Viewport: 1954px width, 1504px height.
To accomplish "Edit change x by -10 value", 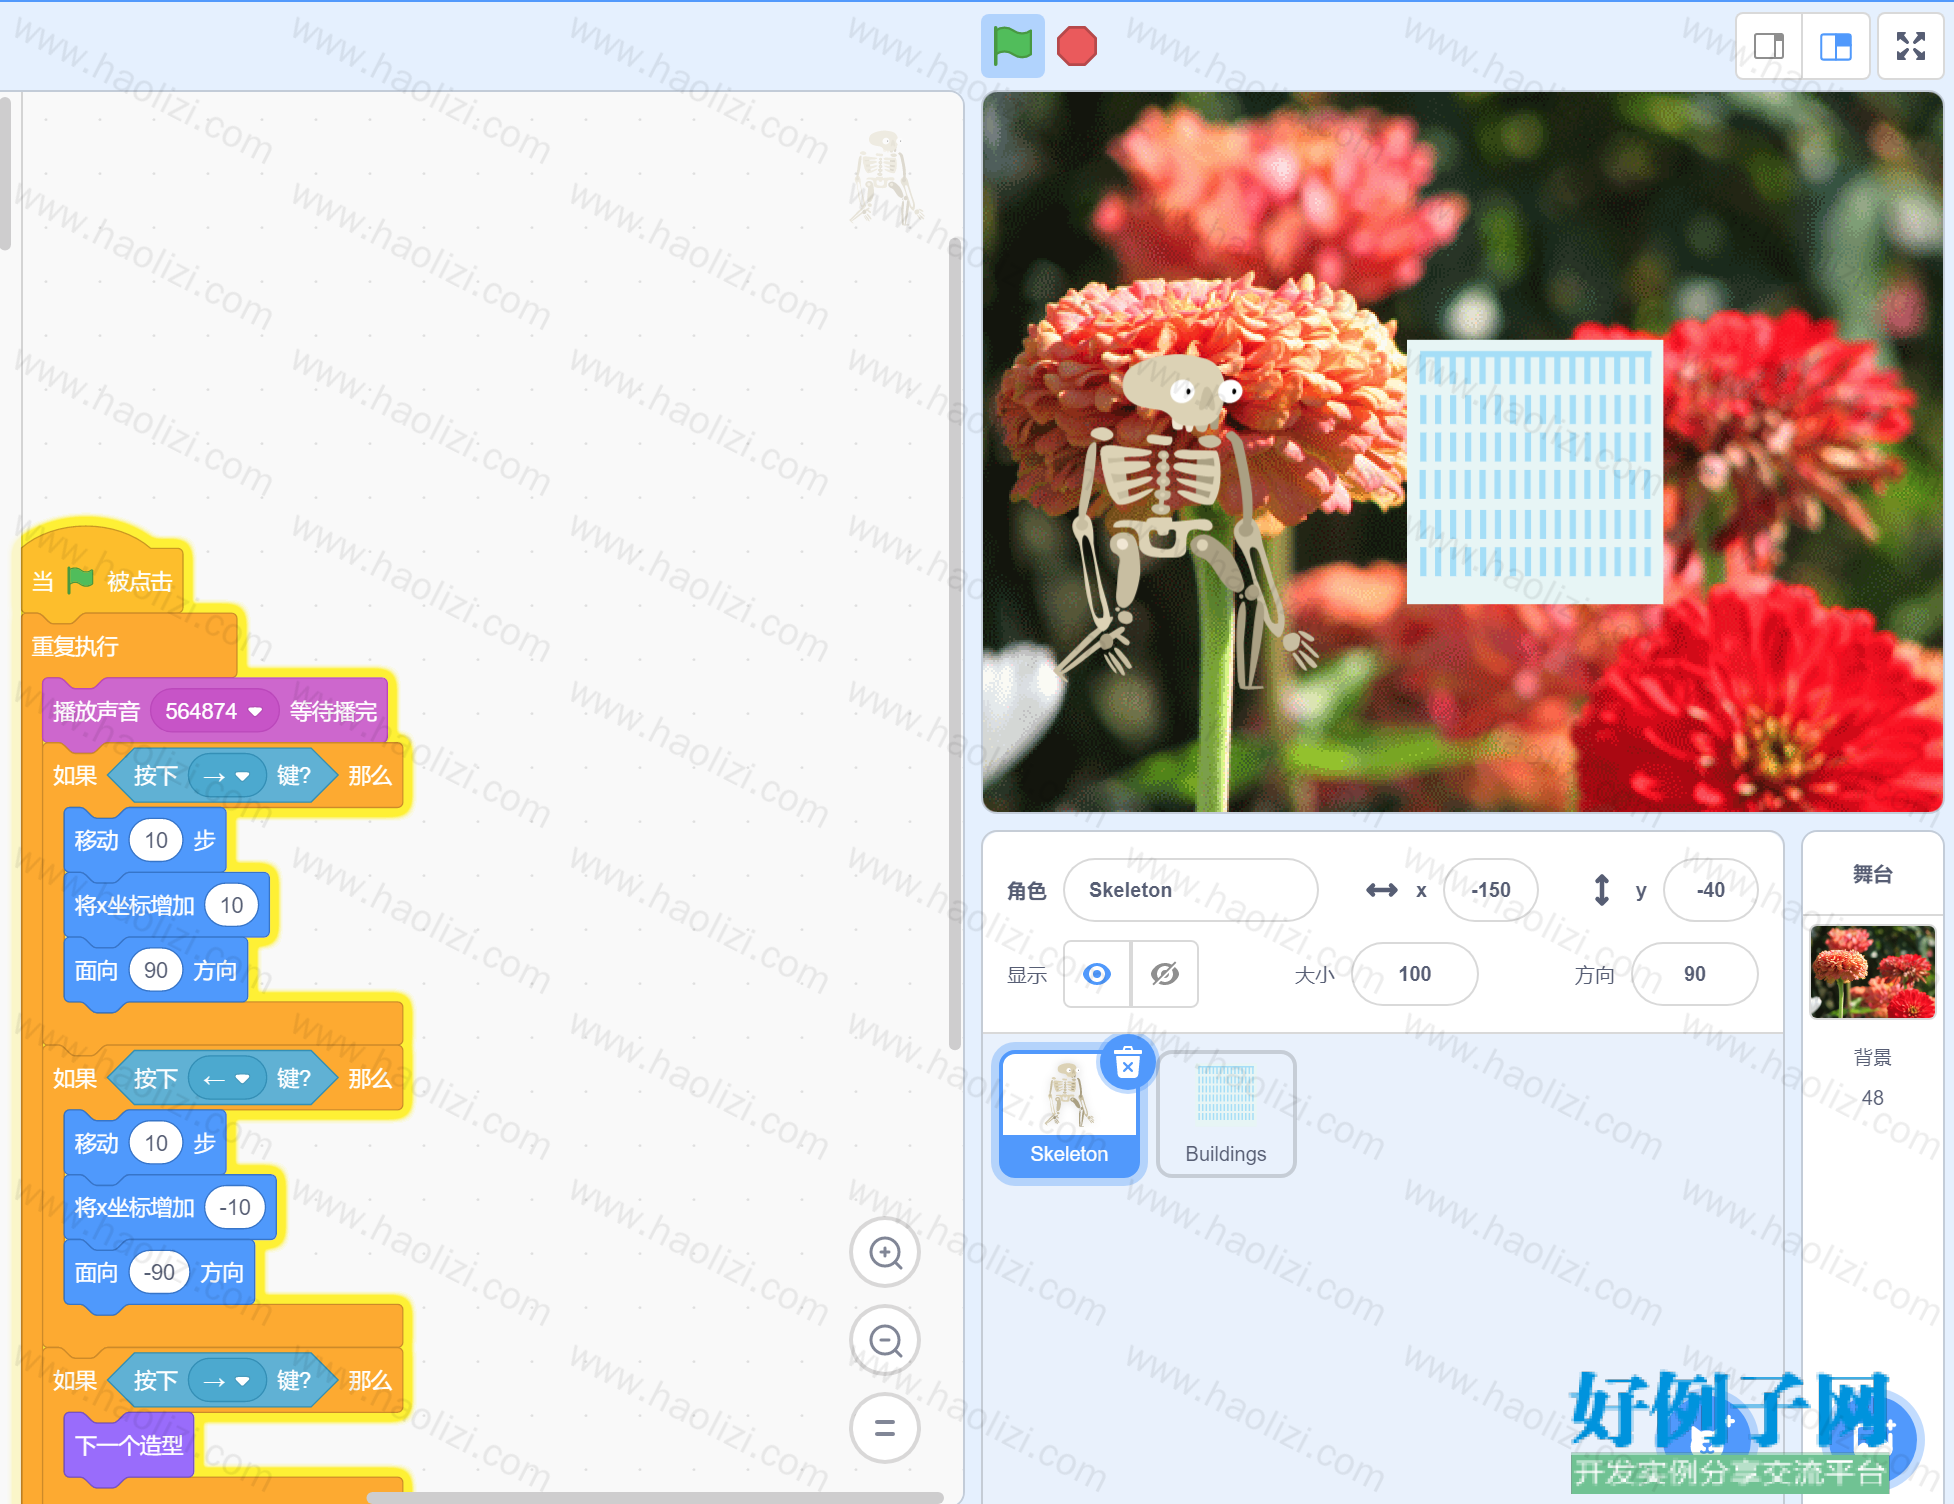I will point(235,1207).
